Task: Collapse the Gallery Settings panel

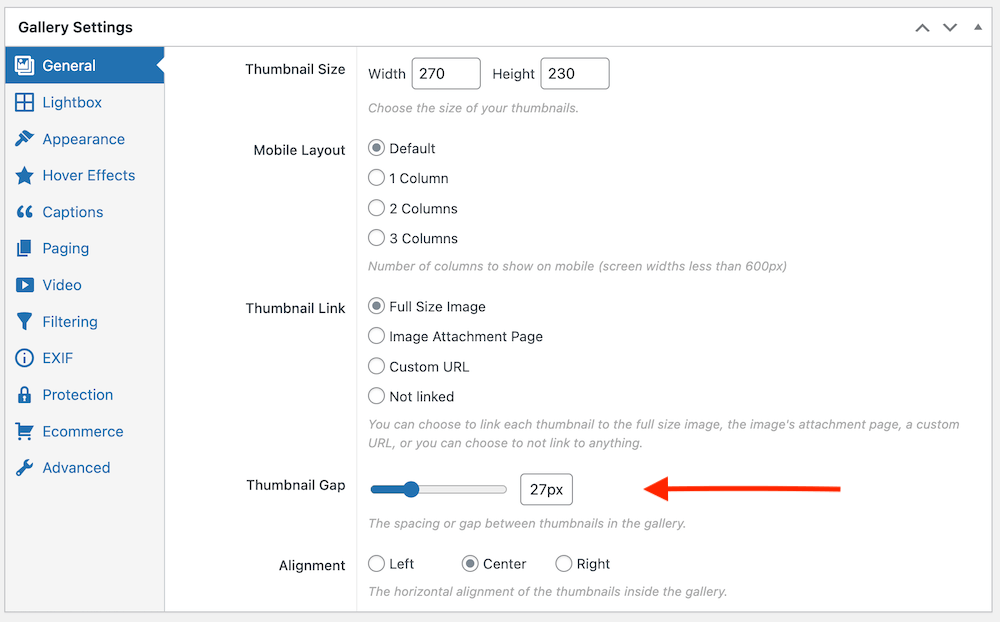Action: pyautogui.click(x=977, y=27)
